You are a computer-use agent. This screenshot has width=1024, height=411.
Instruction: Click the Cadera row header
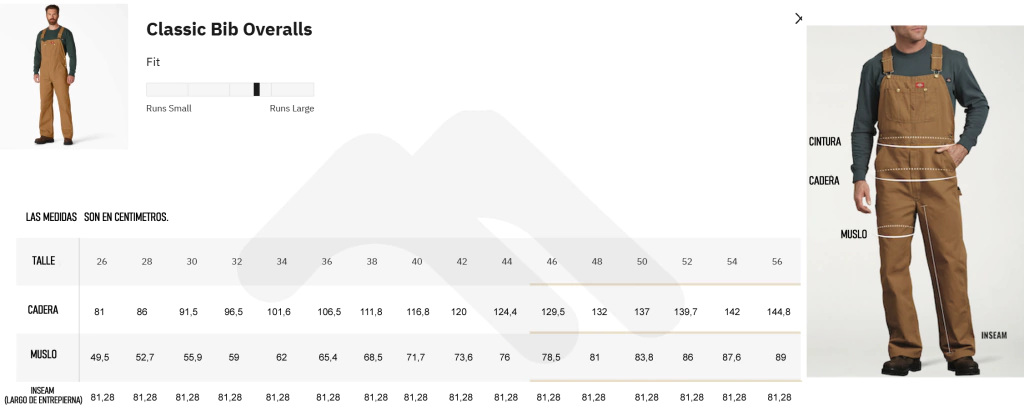pos(43,310)
